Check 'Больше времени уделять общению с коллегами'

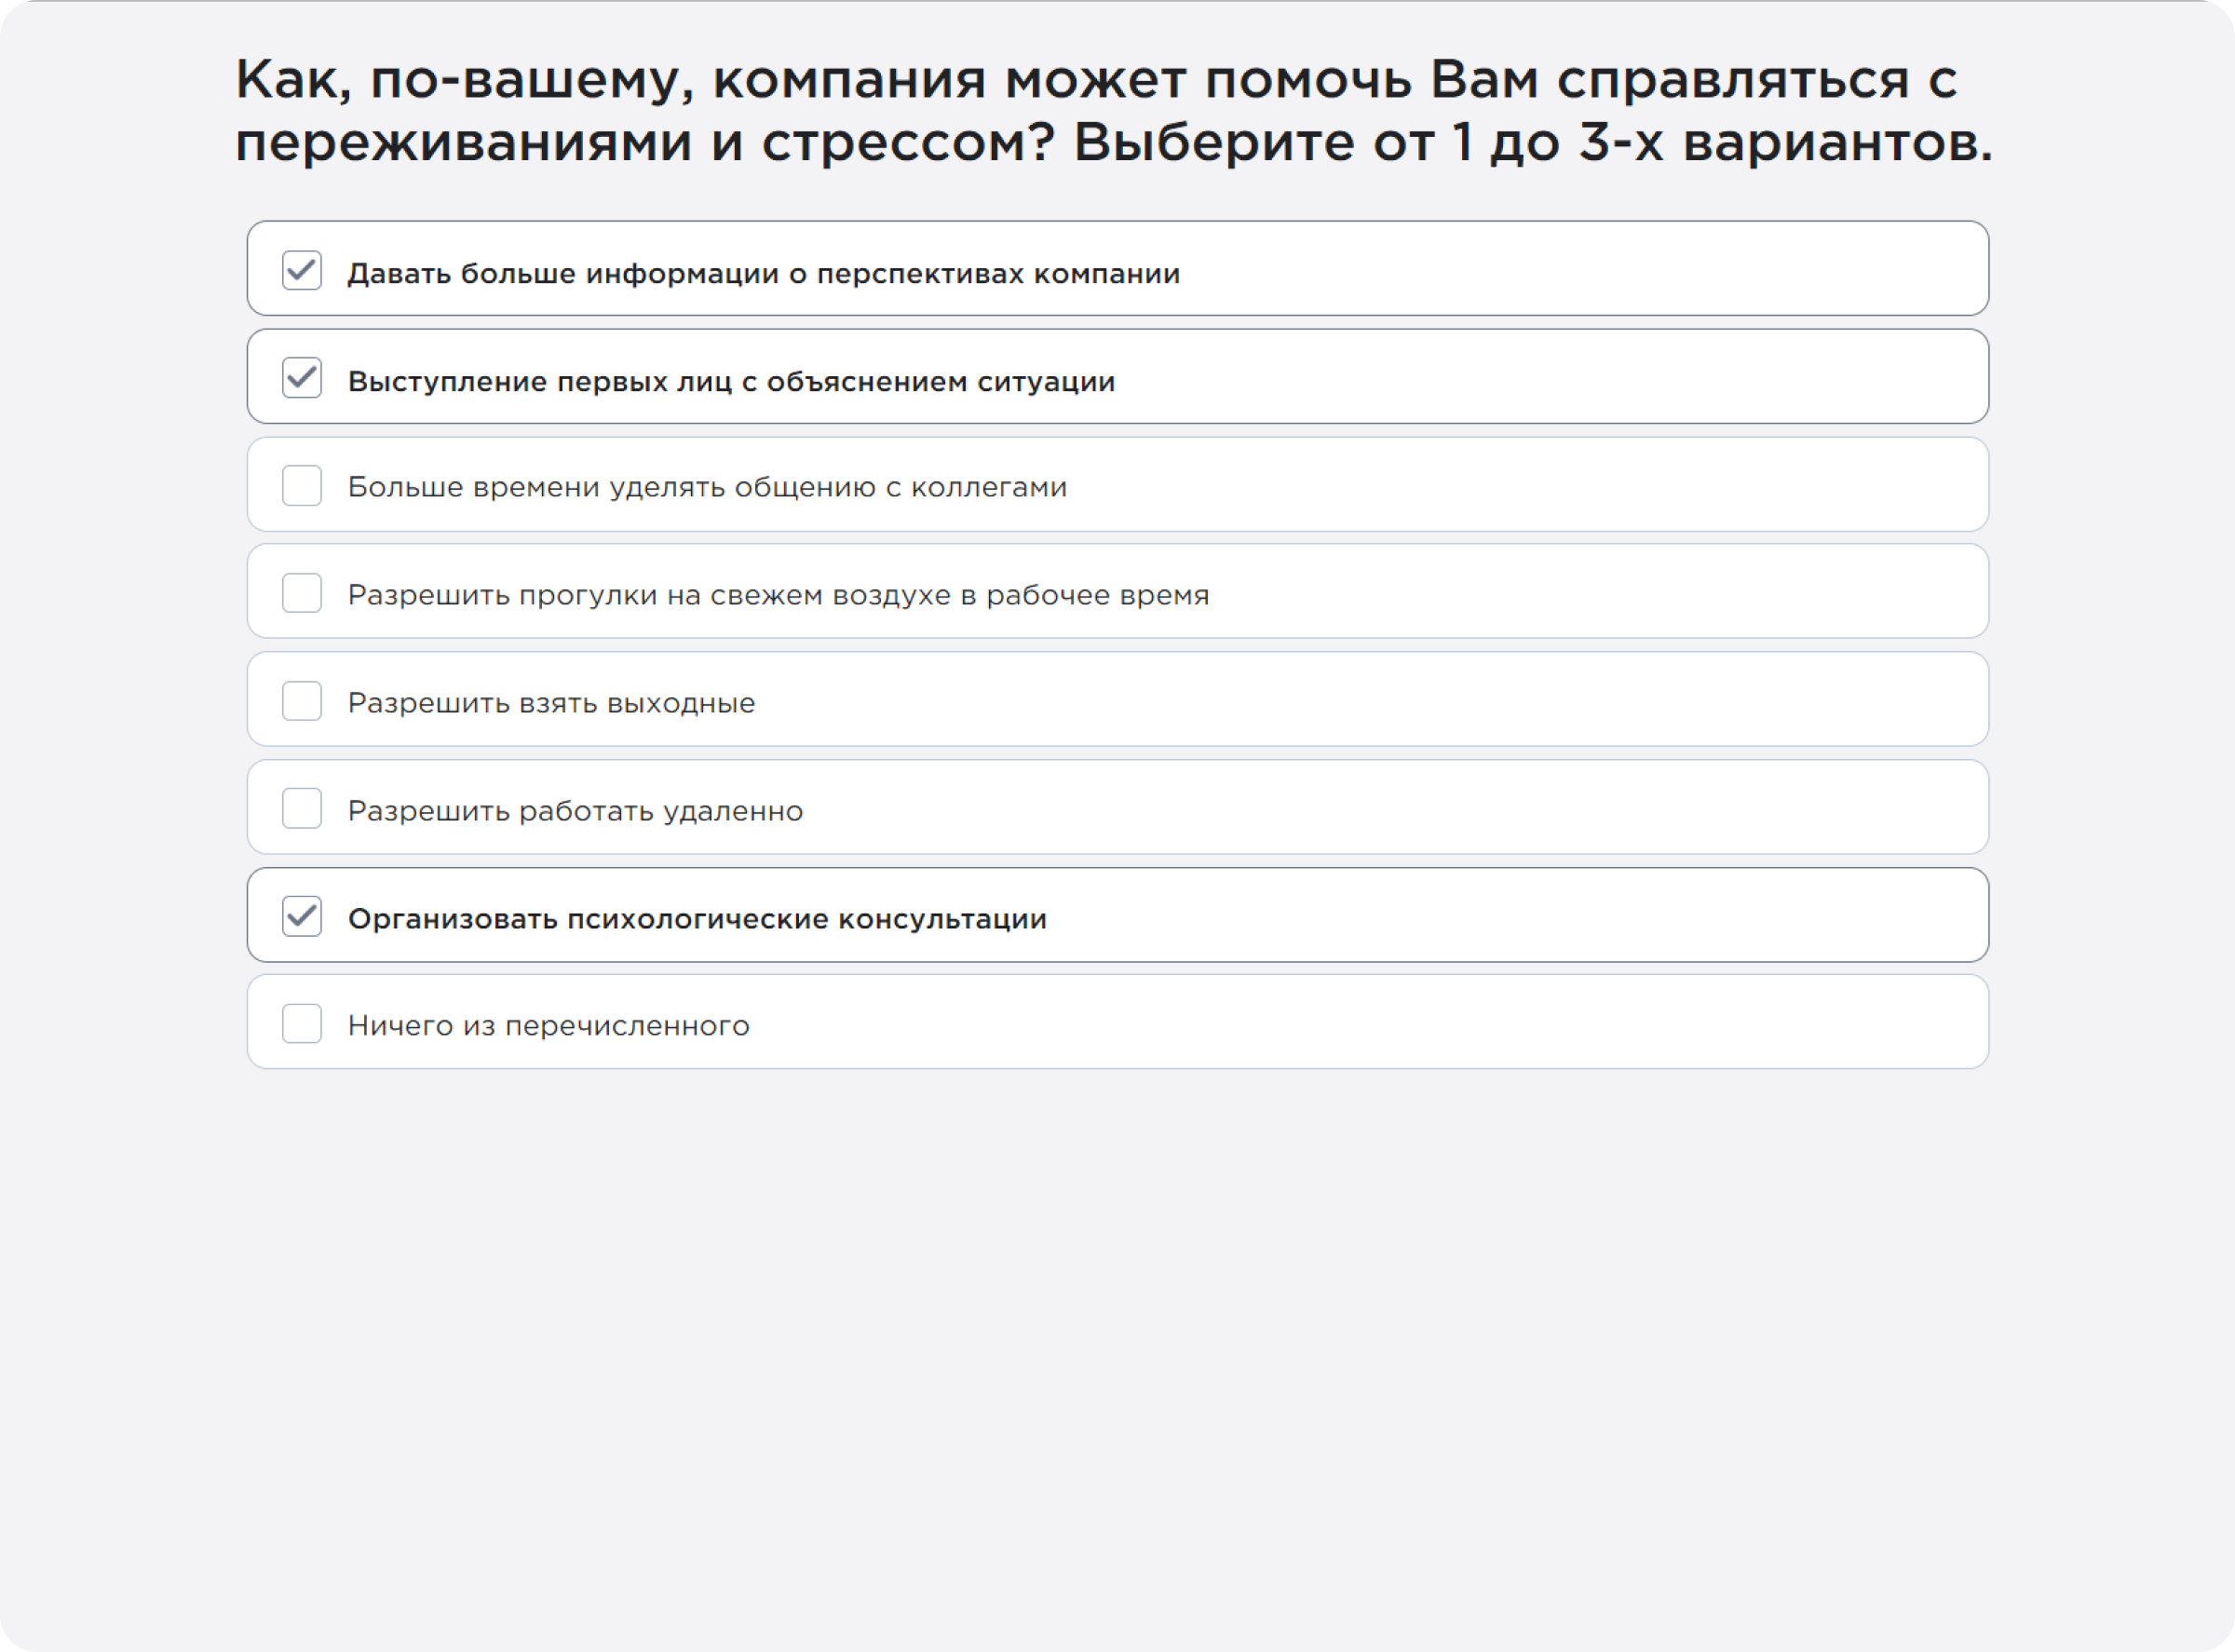click(302, 486)
